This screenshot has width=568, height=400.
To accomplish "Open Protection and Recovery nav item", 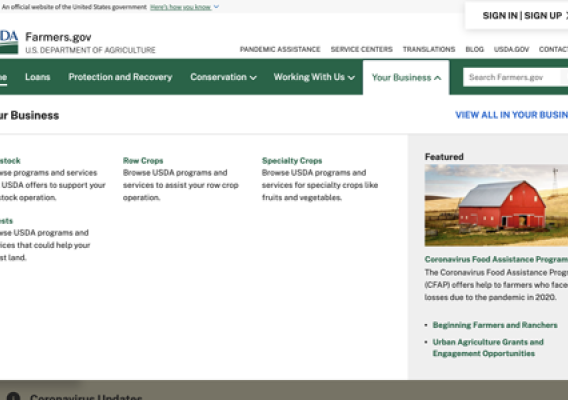I will click(x=120, y=77).
